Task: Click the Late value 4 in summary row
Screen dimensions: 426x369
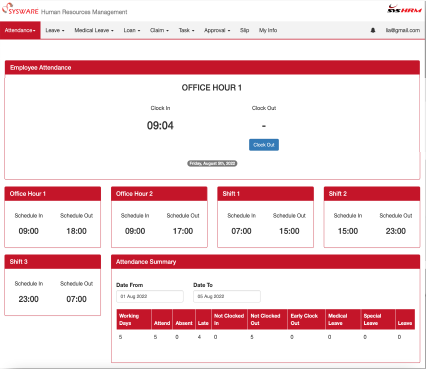Action: tap(199, 337)
